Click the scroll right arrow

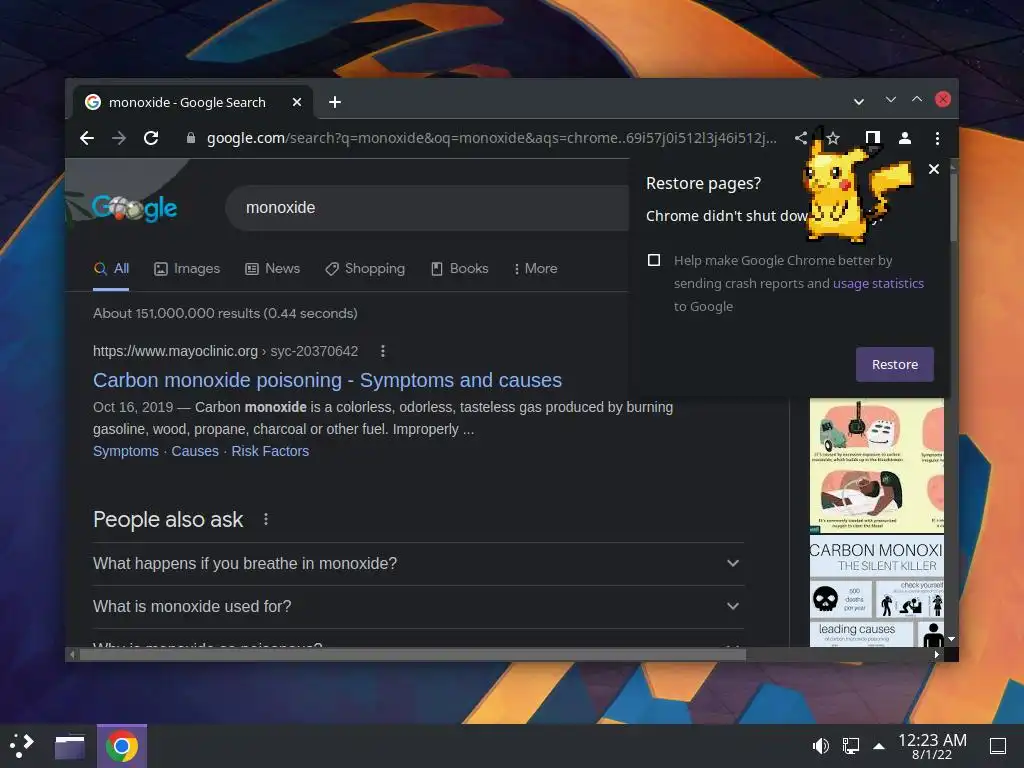point(937,654)
